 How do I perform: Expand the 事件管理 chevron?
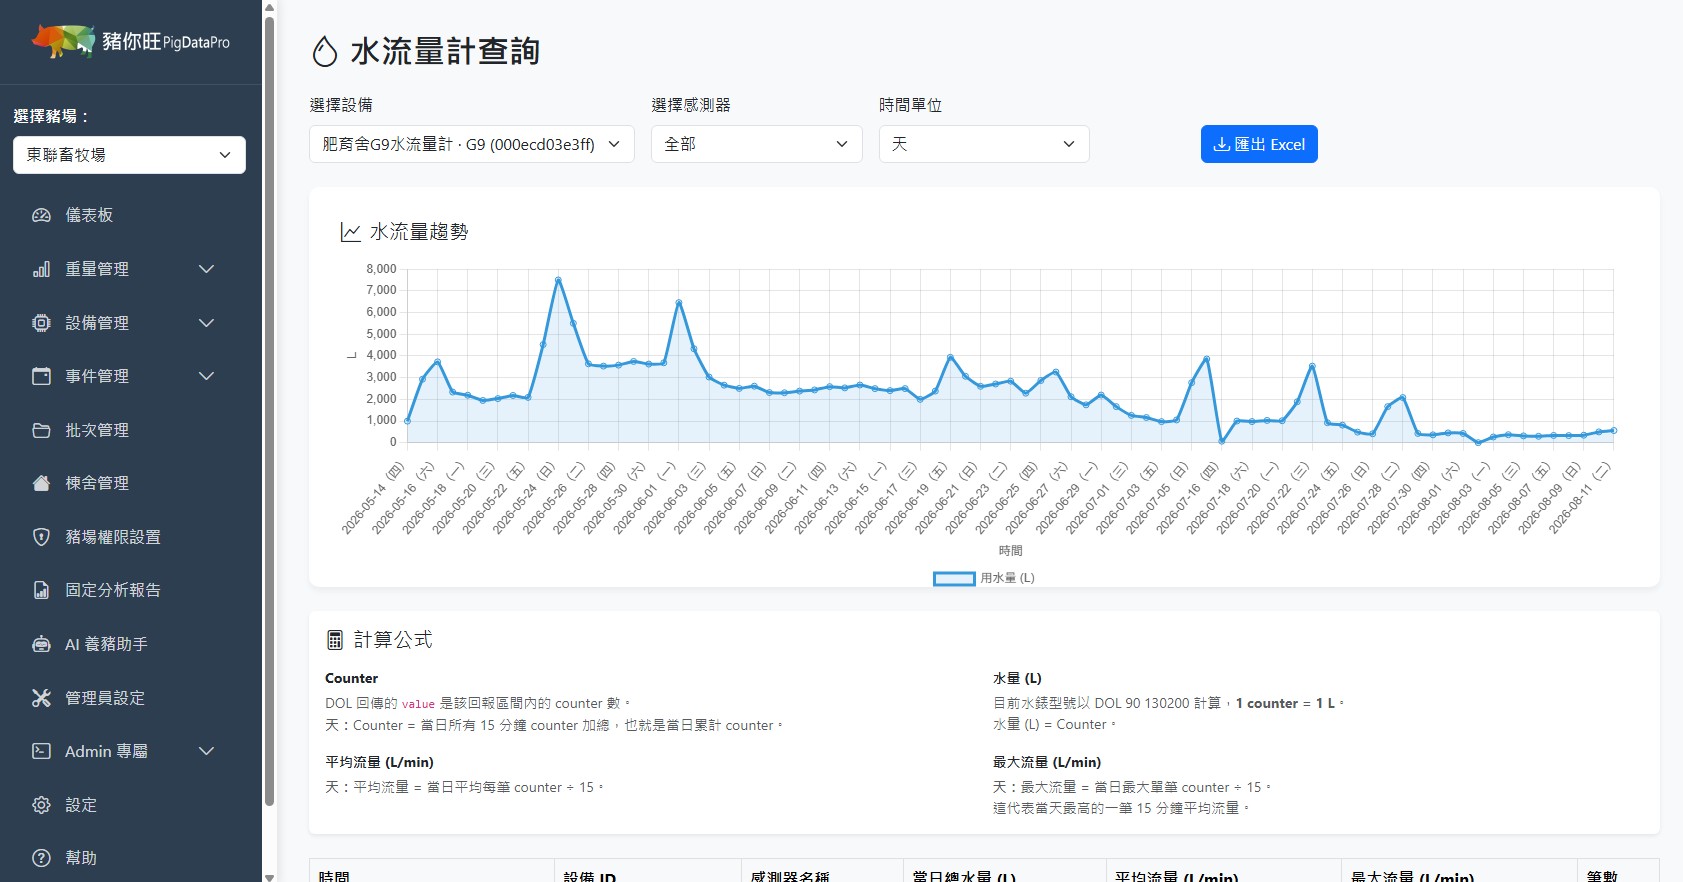click(206, 376)
